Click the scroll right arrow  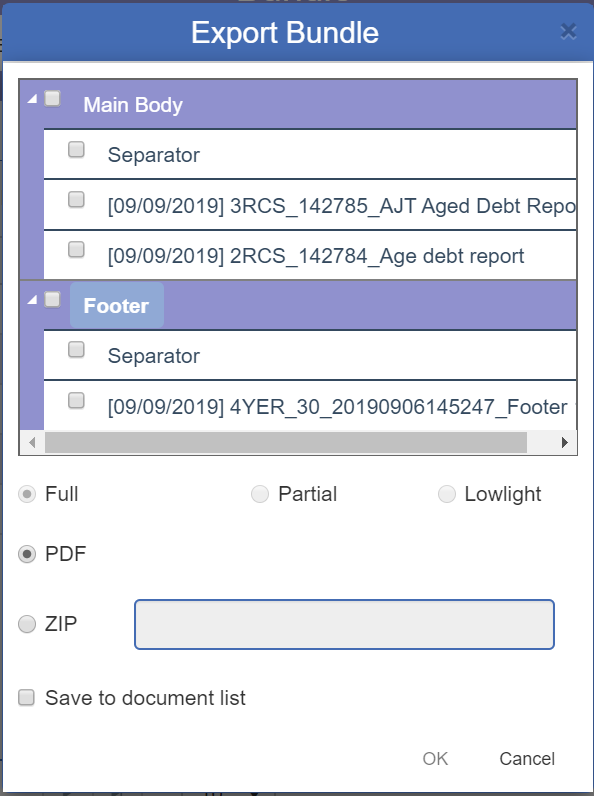565,443
